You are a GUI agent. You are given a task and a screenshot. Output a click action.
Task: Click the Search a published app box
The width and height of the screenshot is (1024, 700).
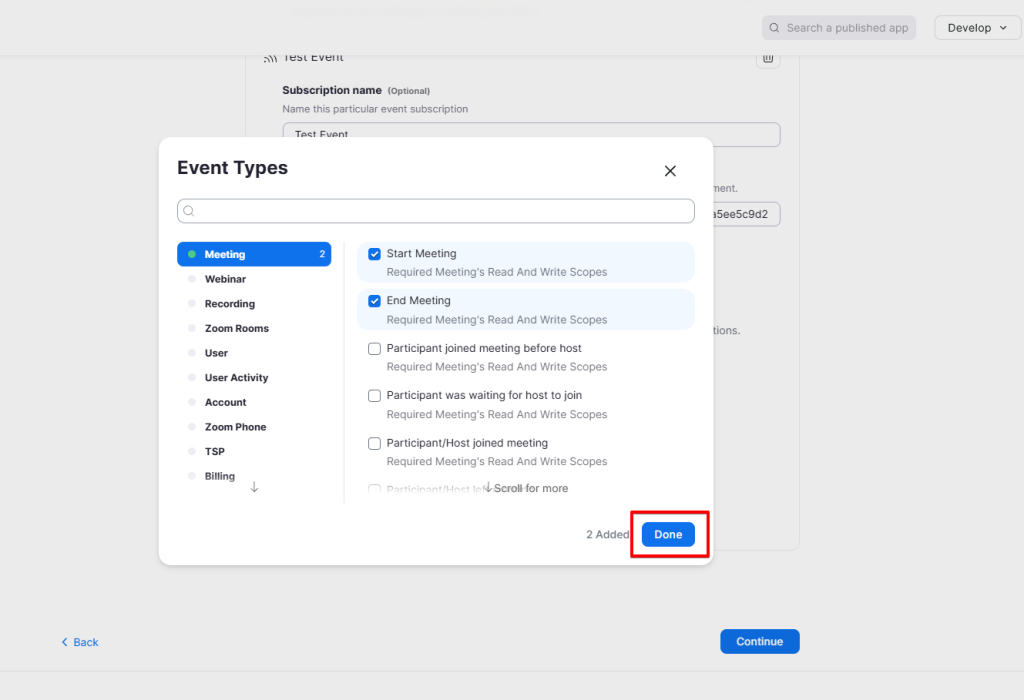coord(838,28)
